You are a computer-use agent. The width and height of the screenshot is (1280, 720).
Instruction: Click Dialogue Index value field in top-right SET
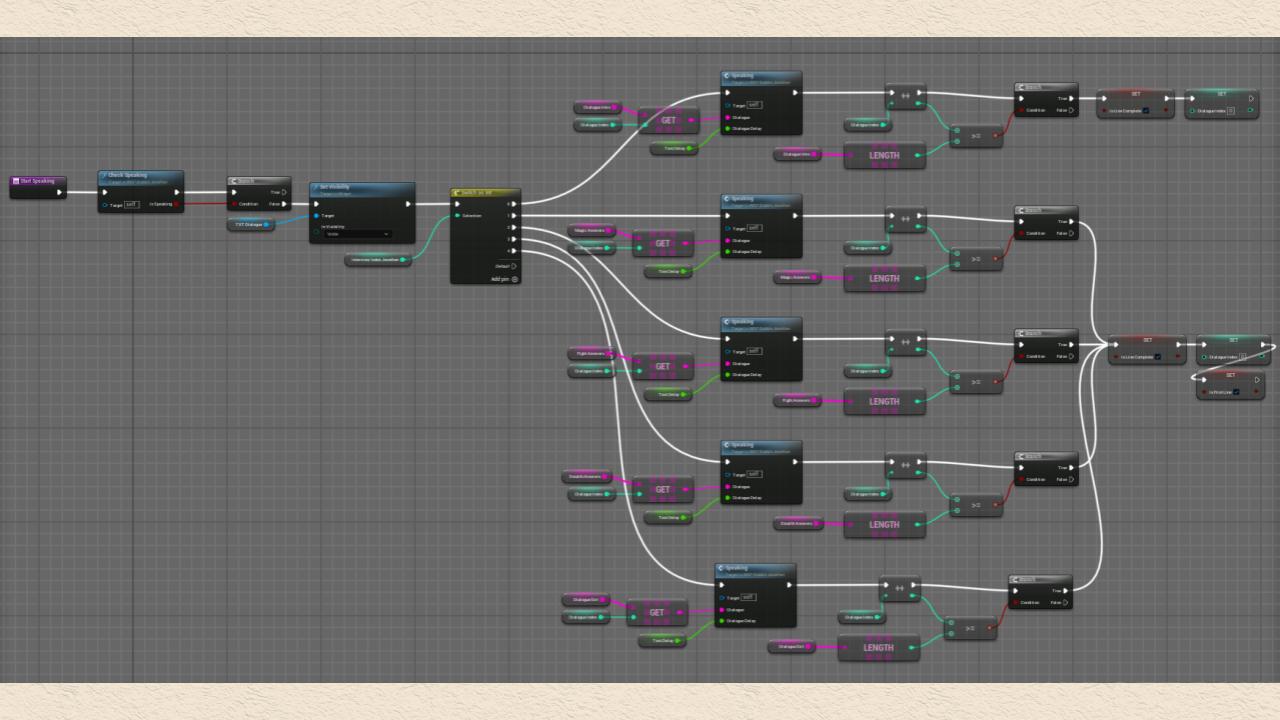1230,111
